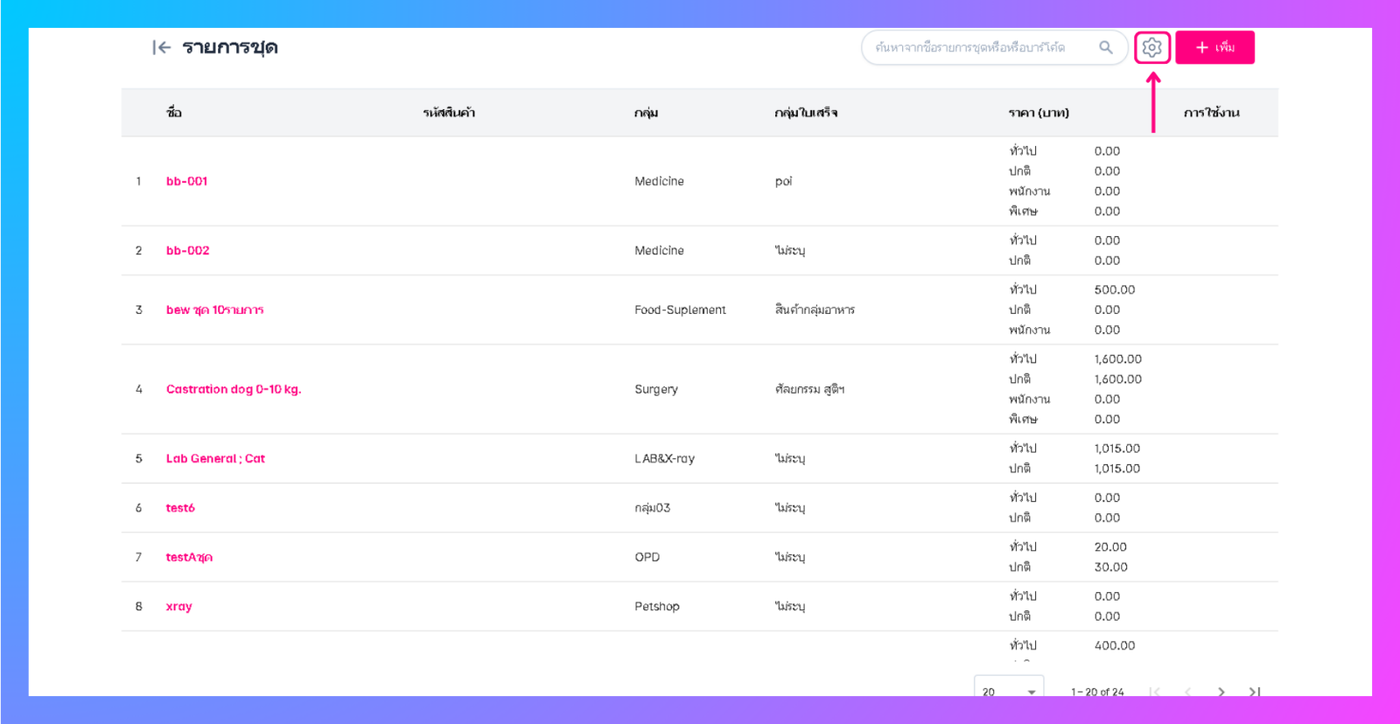Click the ชื่อ column header
Image resolution: width=1400 pixels, height=724 pixels.
click(x=174, y=113)
